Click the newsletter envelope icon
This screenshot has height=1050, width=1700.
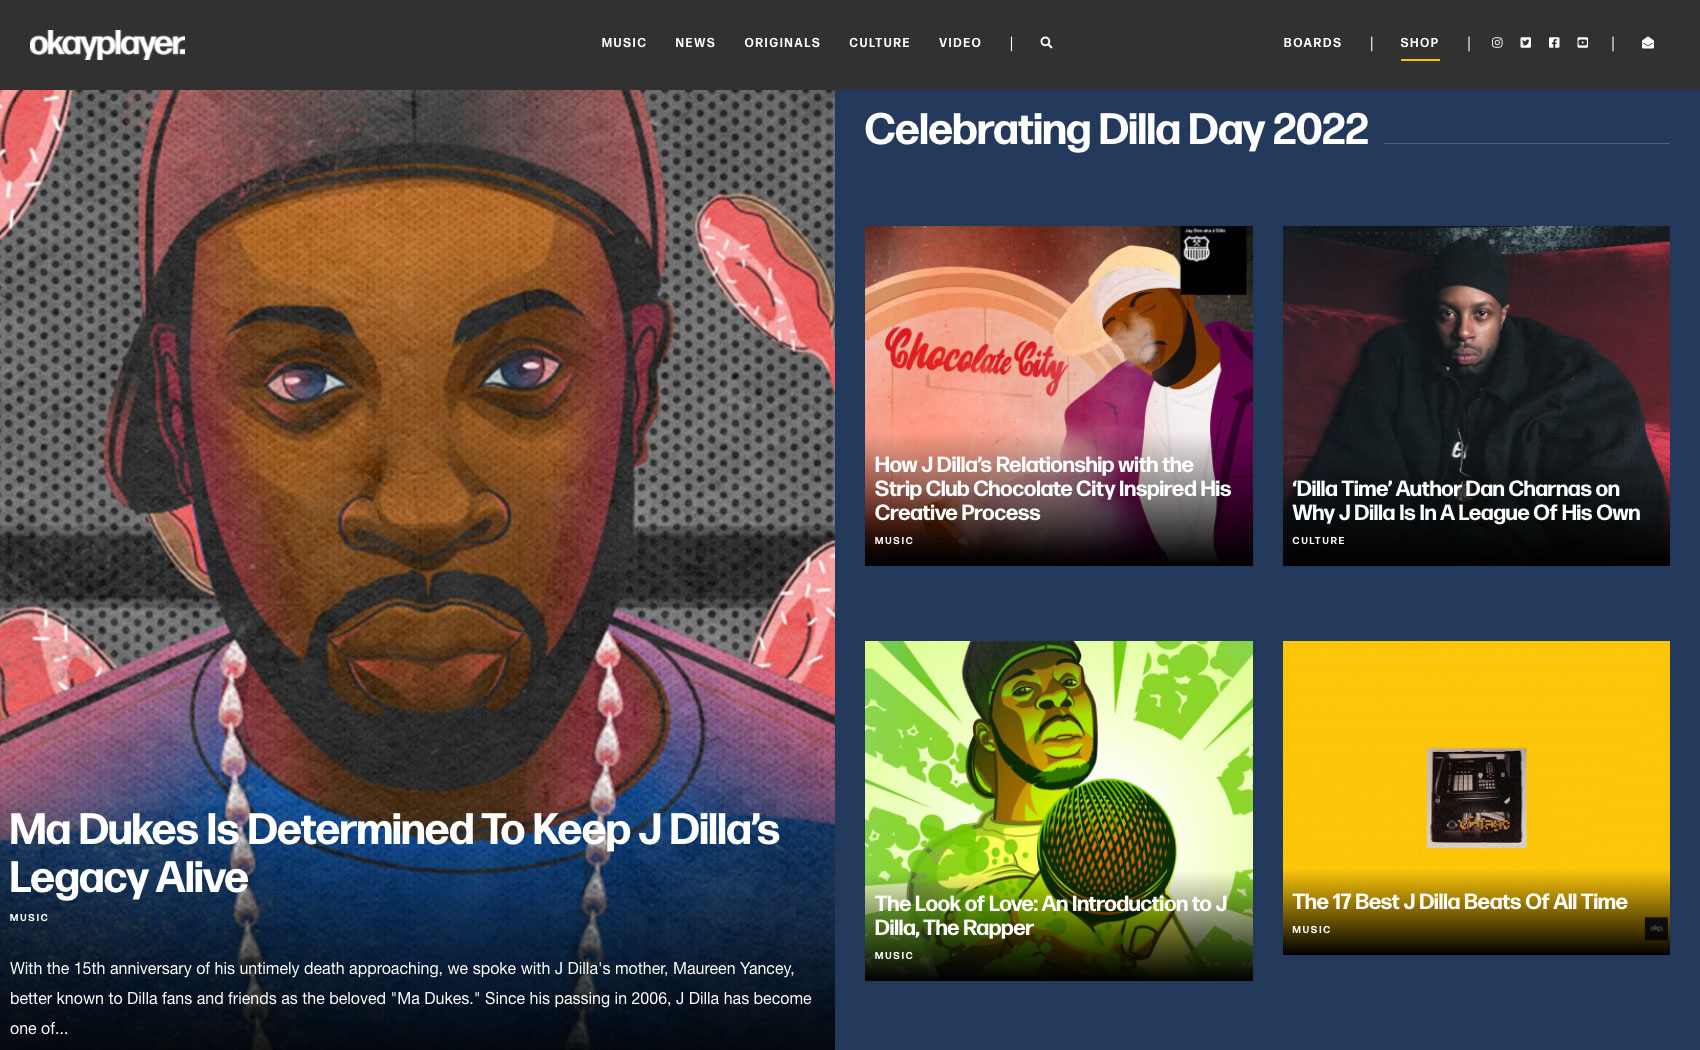pos(1648,43)
